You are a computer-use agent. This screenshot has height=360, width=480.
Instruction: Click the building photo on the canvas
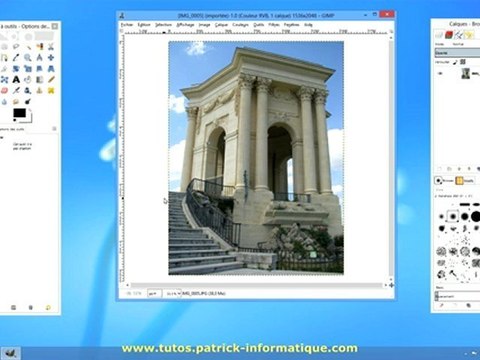[256, 158]
